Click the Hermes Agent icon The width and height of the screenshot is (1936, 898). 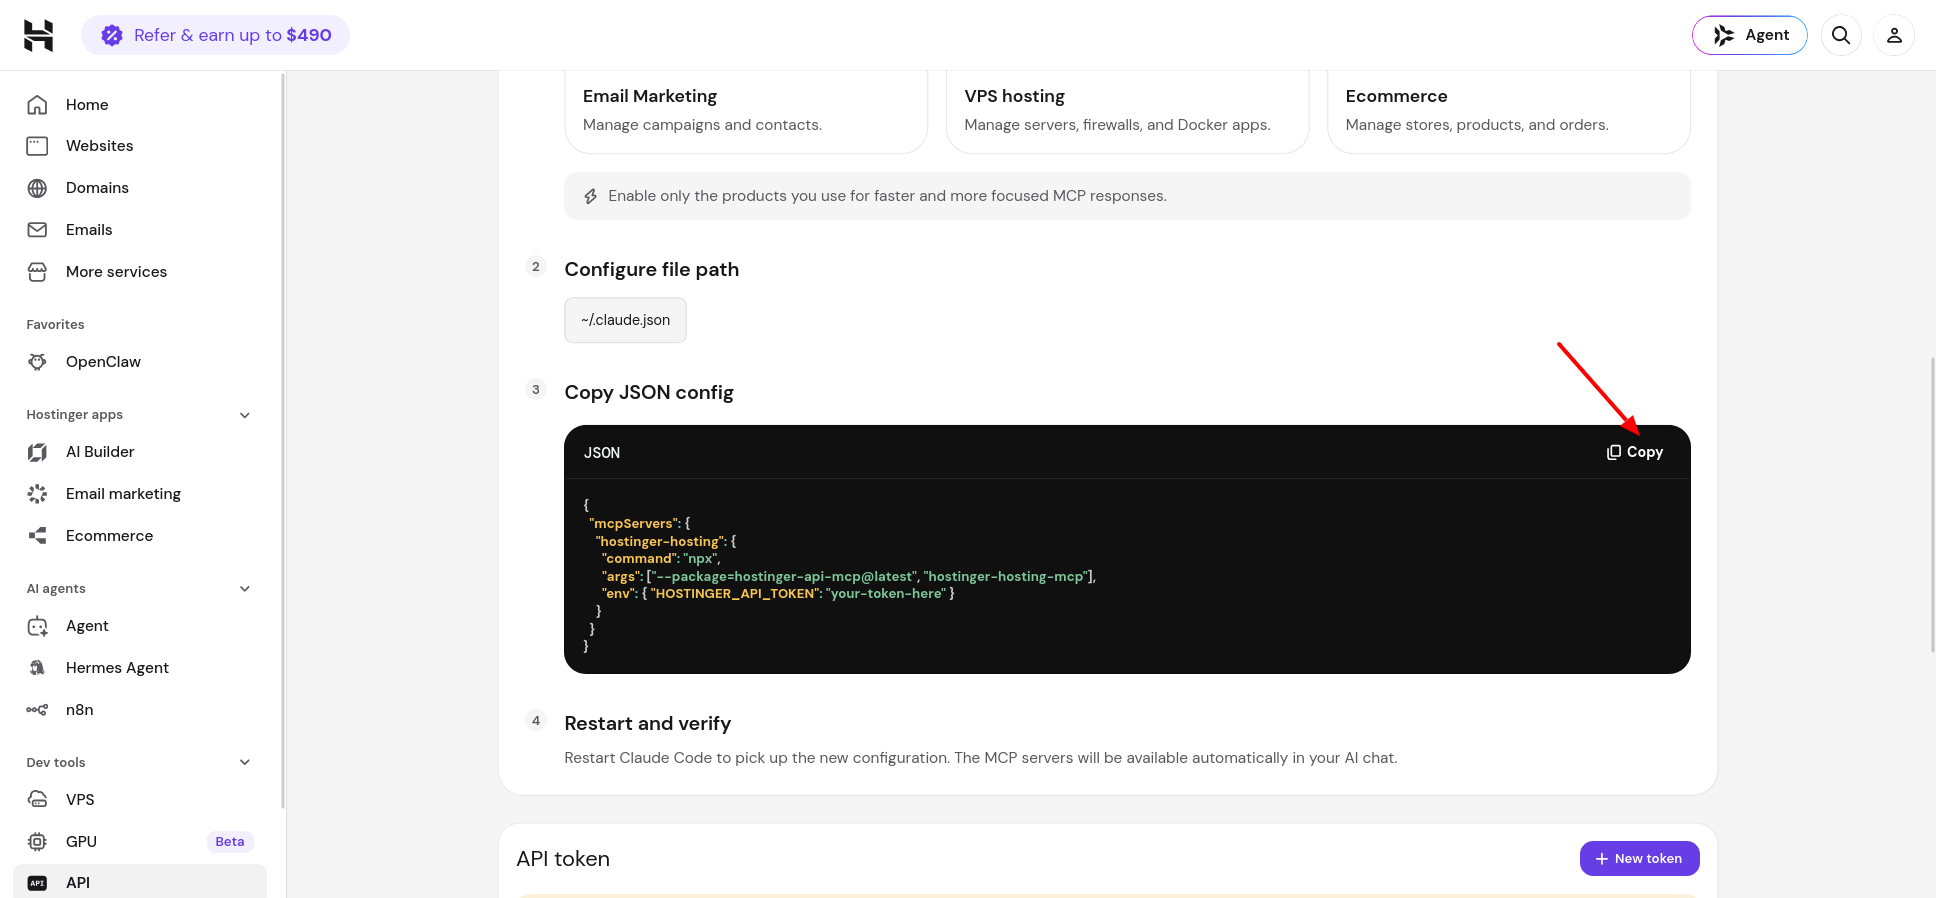click(37, 668)
